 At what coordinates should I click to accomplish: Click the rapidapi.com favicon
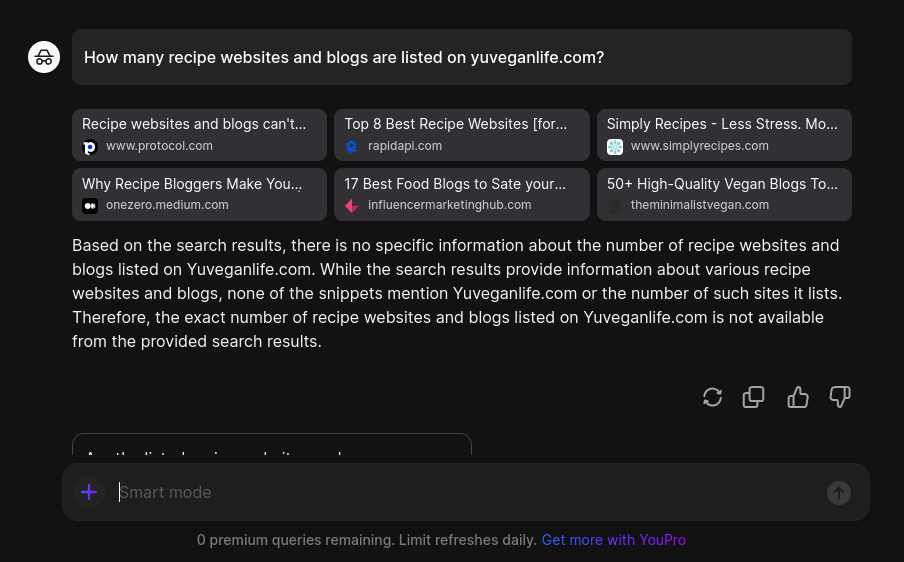352,147
